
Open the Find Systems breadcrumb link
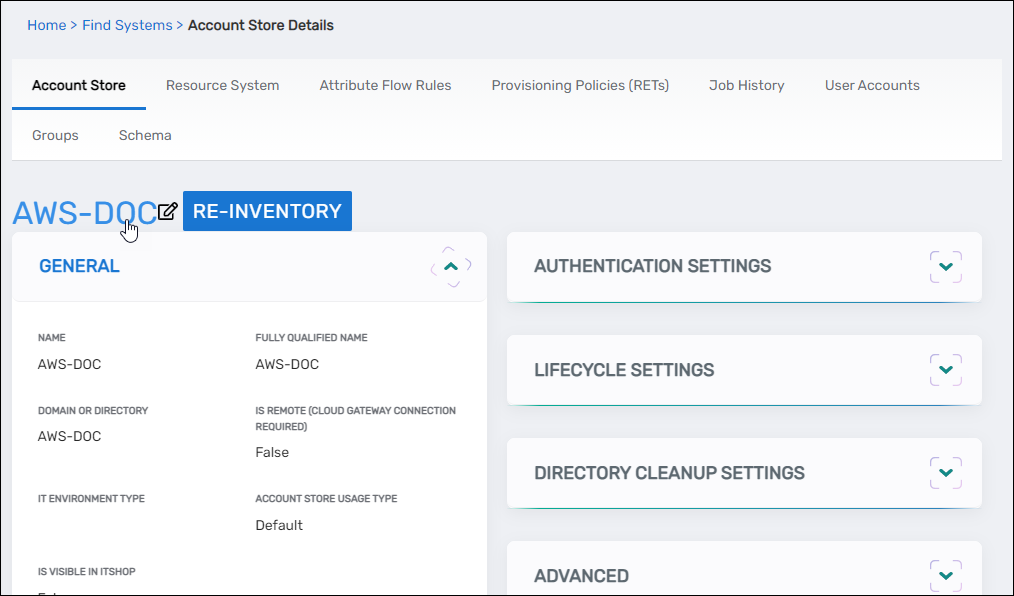(x=128, y=25)
